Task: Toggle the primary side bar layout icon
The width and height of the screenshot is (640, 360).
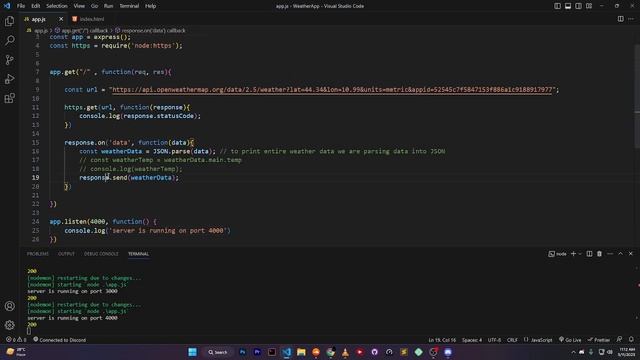Action: pyautogui.click(x=557, y=6)
